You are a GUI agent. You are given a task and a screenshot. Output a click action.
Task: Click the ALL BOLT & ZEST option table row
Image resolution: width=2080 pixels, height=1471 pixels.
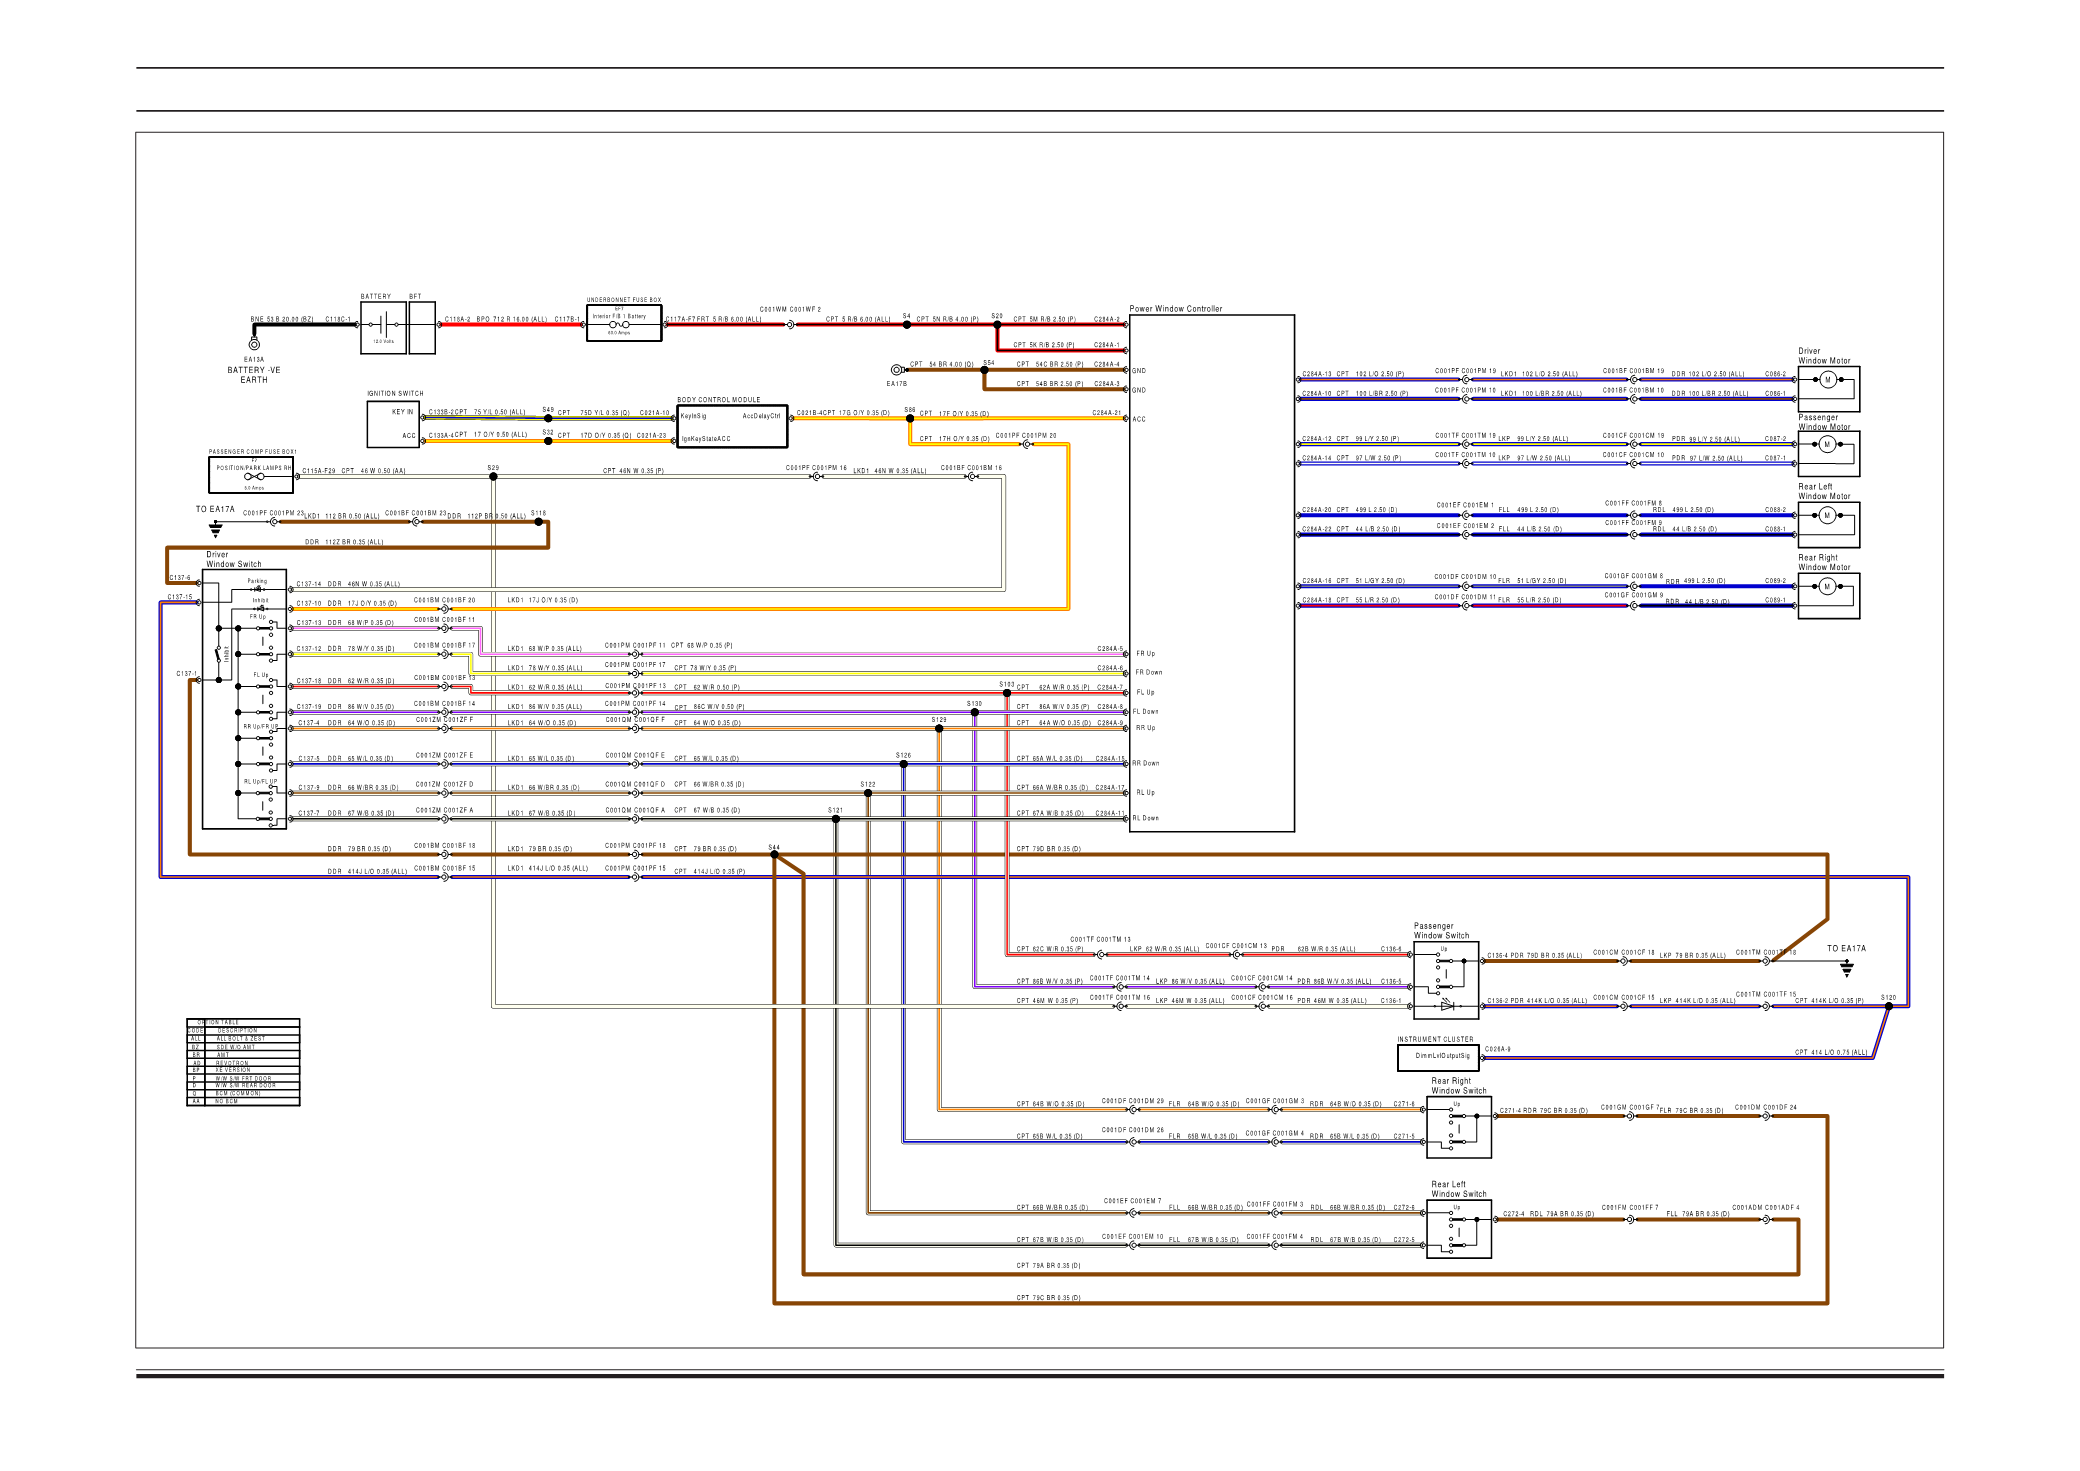point(241,1039)
